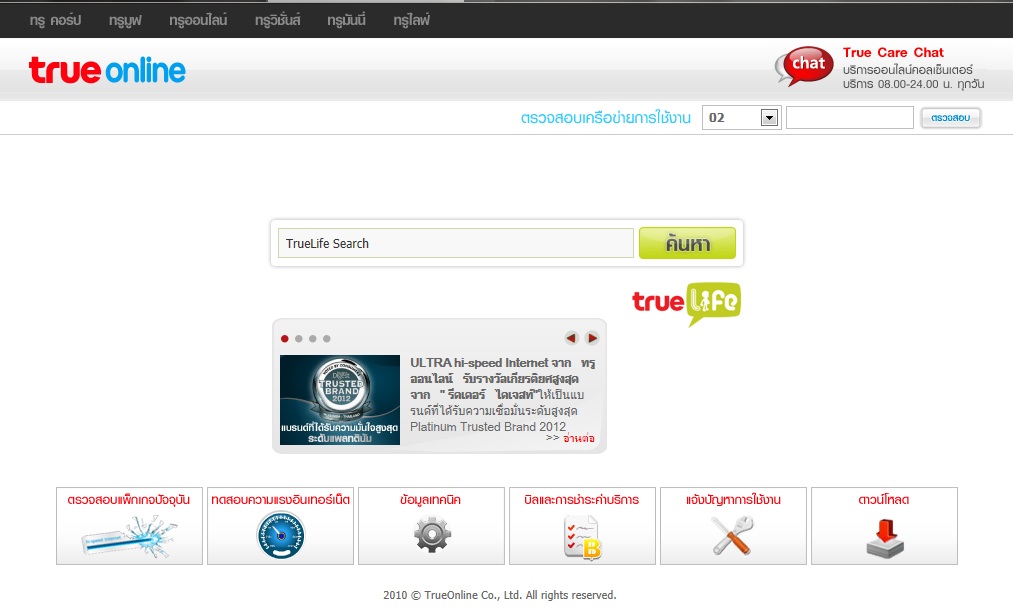
Task: Open the ทรูมูฟ menu item
Action: click(x=125, y=20)
